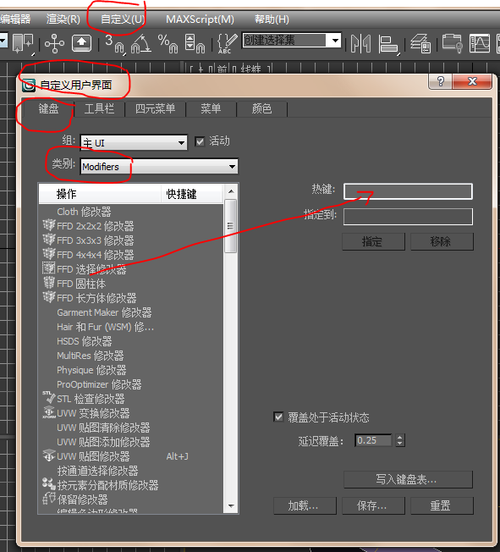500x552 pixels.
Task: Open the 创建选择集 named selection dropdown
Action: pyautogui.click(x=292, y=40)
